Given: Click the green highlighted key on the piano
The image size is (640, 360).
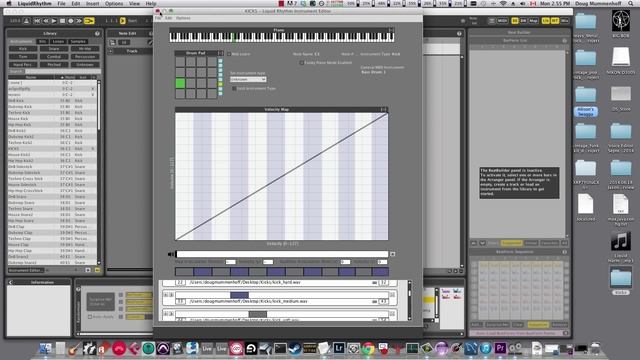Looking at the screenshot, I should pyautogui.click(x=234, y=38).
